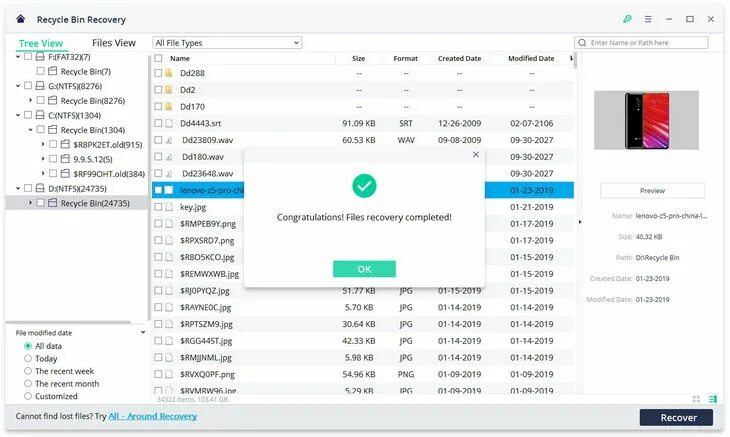The image size is (730, 437).
Task: Select the Customized radio button
Action: pos(28,396)
